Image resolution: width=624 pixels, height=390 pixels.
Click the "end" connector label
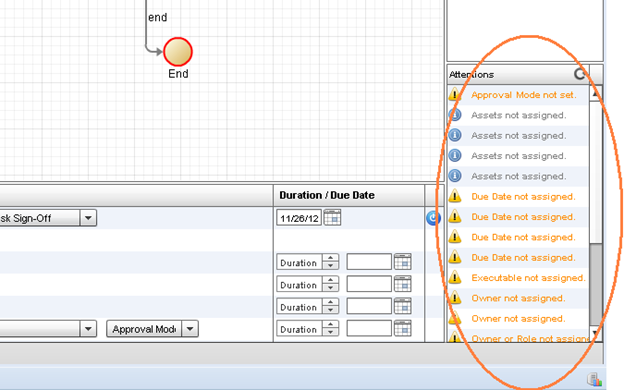tap(158, 18)
